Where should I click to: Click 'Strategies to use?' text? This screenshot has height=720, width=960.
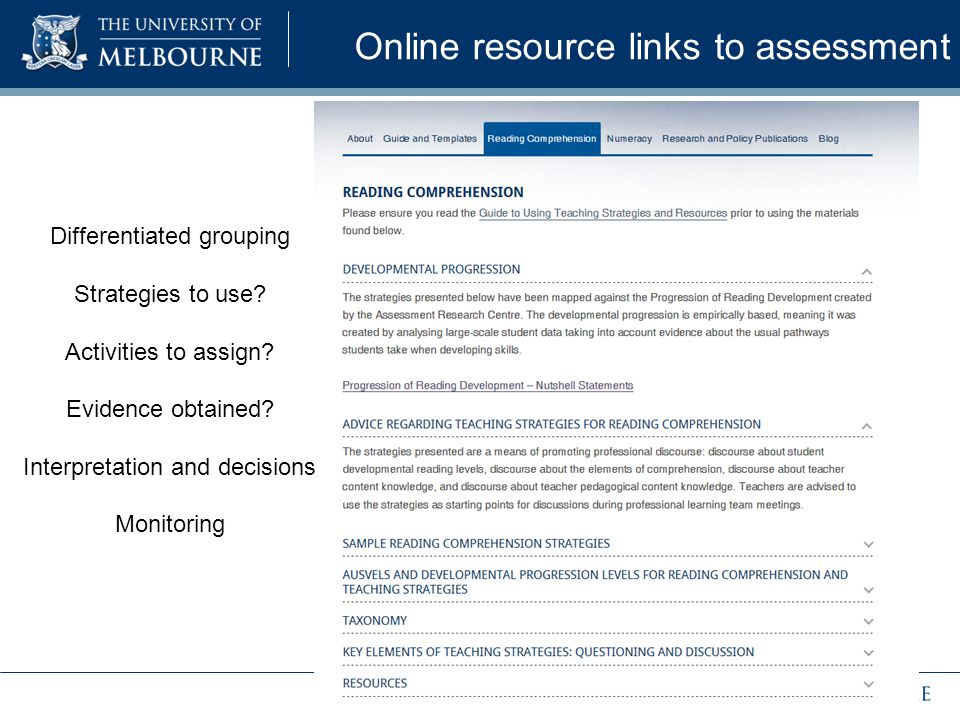(170, 294)
